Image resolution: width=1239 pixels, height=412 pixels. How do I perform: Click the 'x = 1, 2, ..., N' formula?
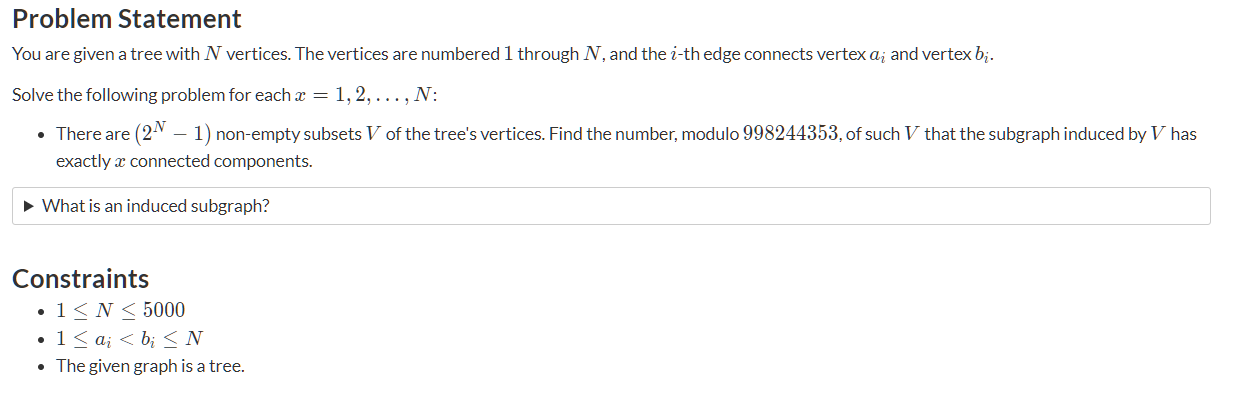(362, 95)
